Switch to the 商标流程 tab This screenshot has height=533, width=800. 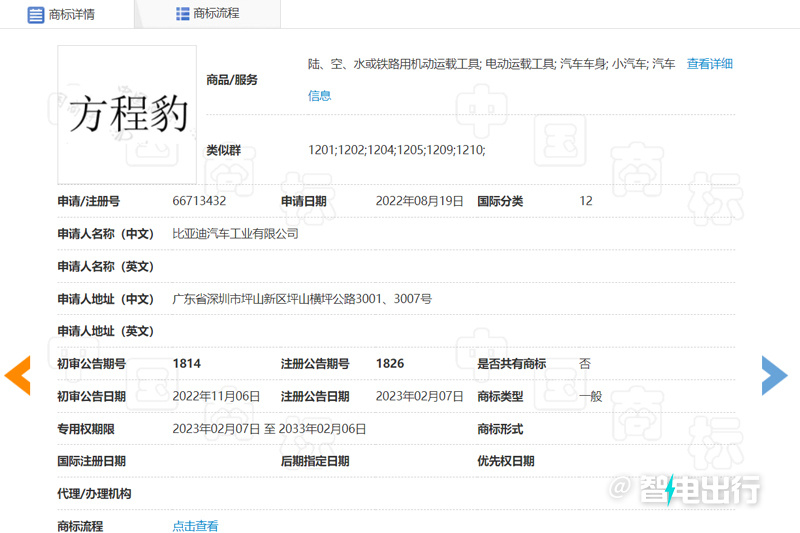(x=208, y=14)
